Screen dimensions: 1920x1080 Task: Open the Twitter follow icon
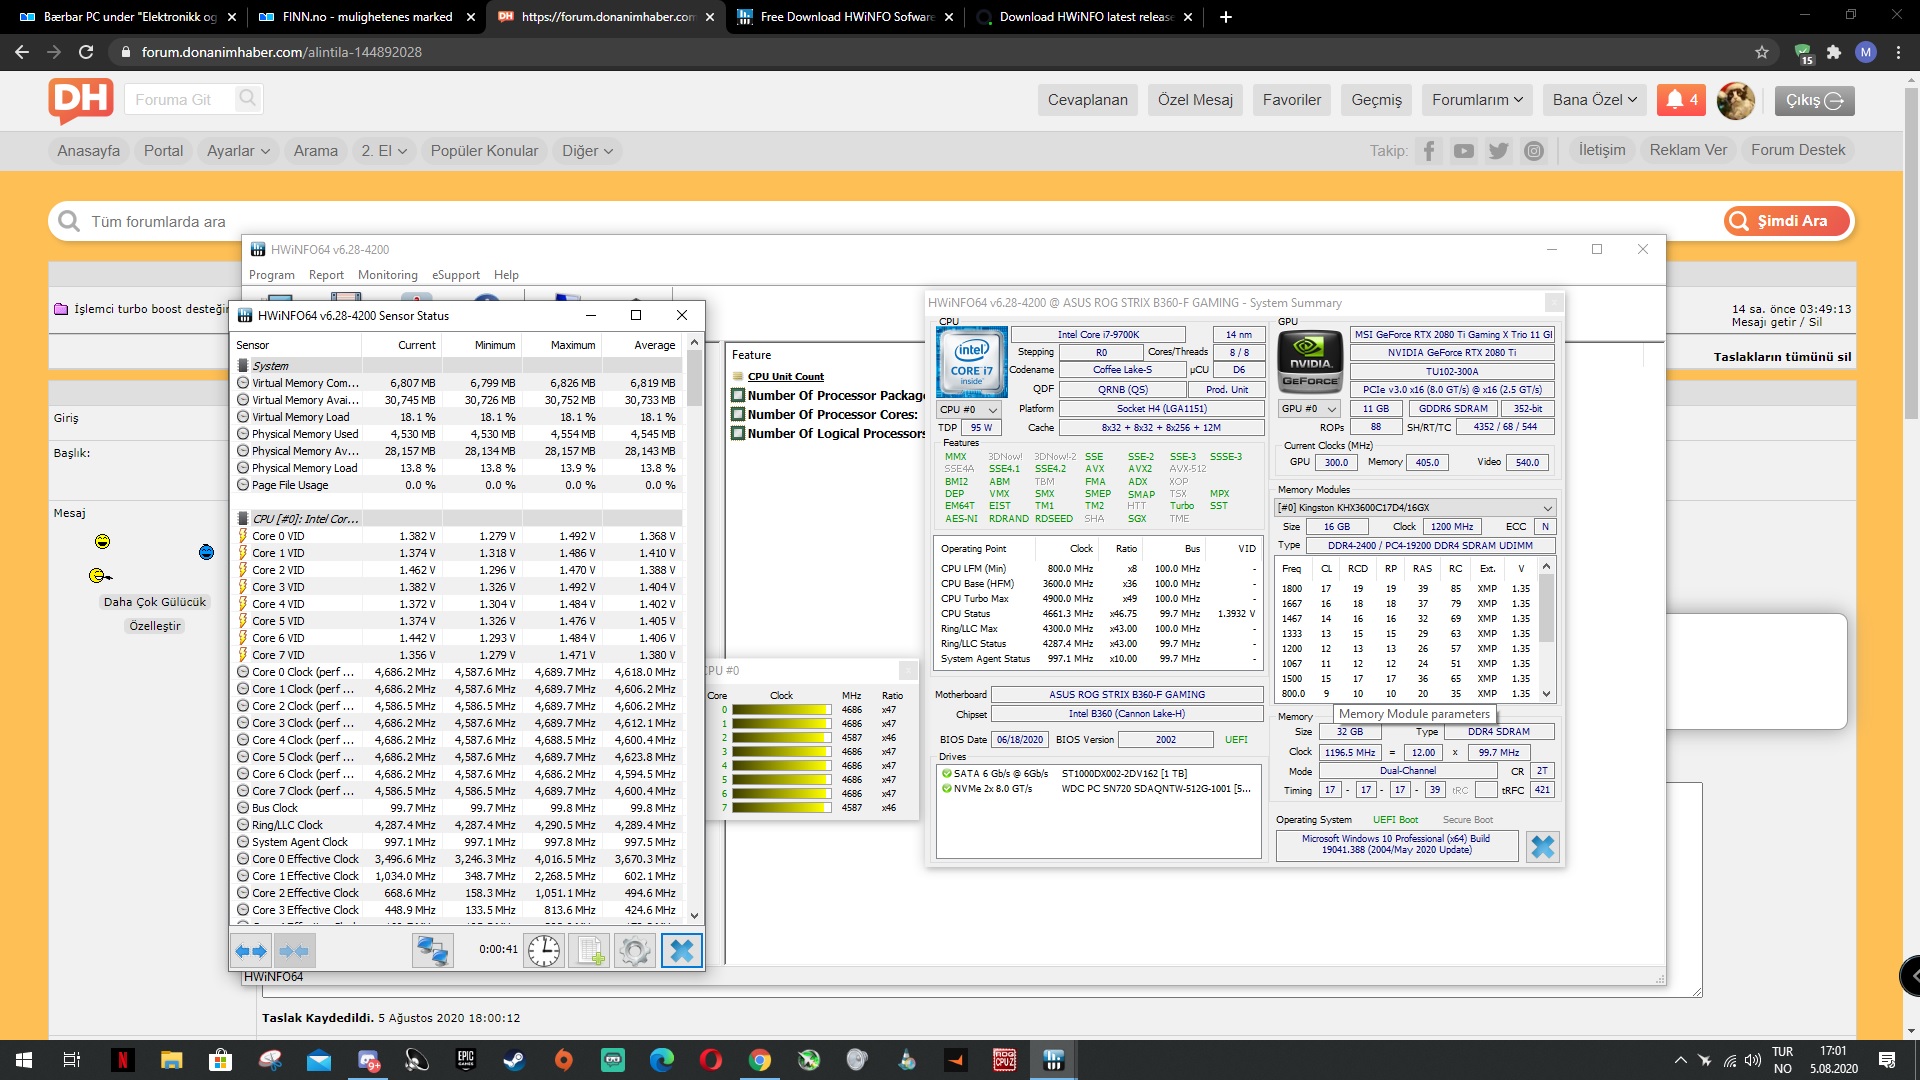pyautogui.click(x=1498, y=151)
